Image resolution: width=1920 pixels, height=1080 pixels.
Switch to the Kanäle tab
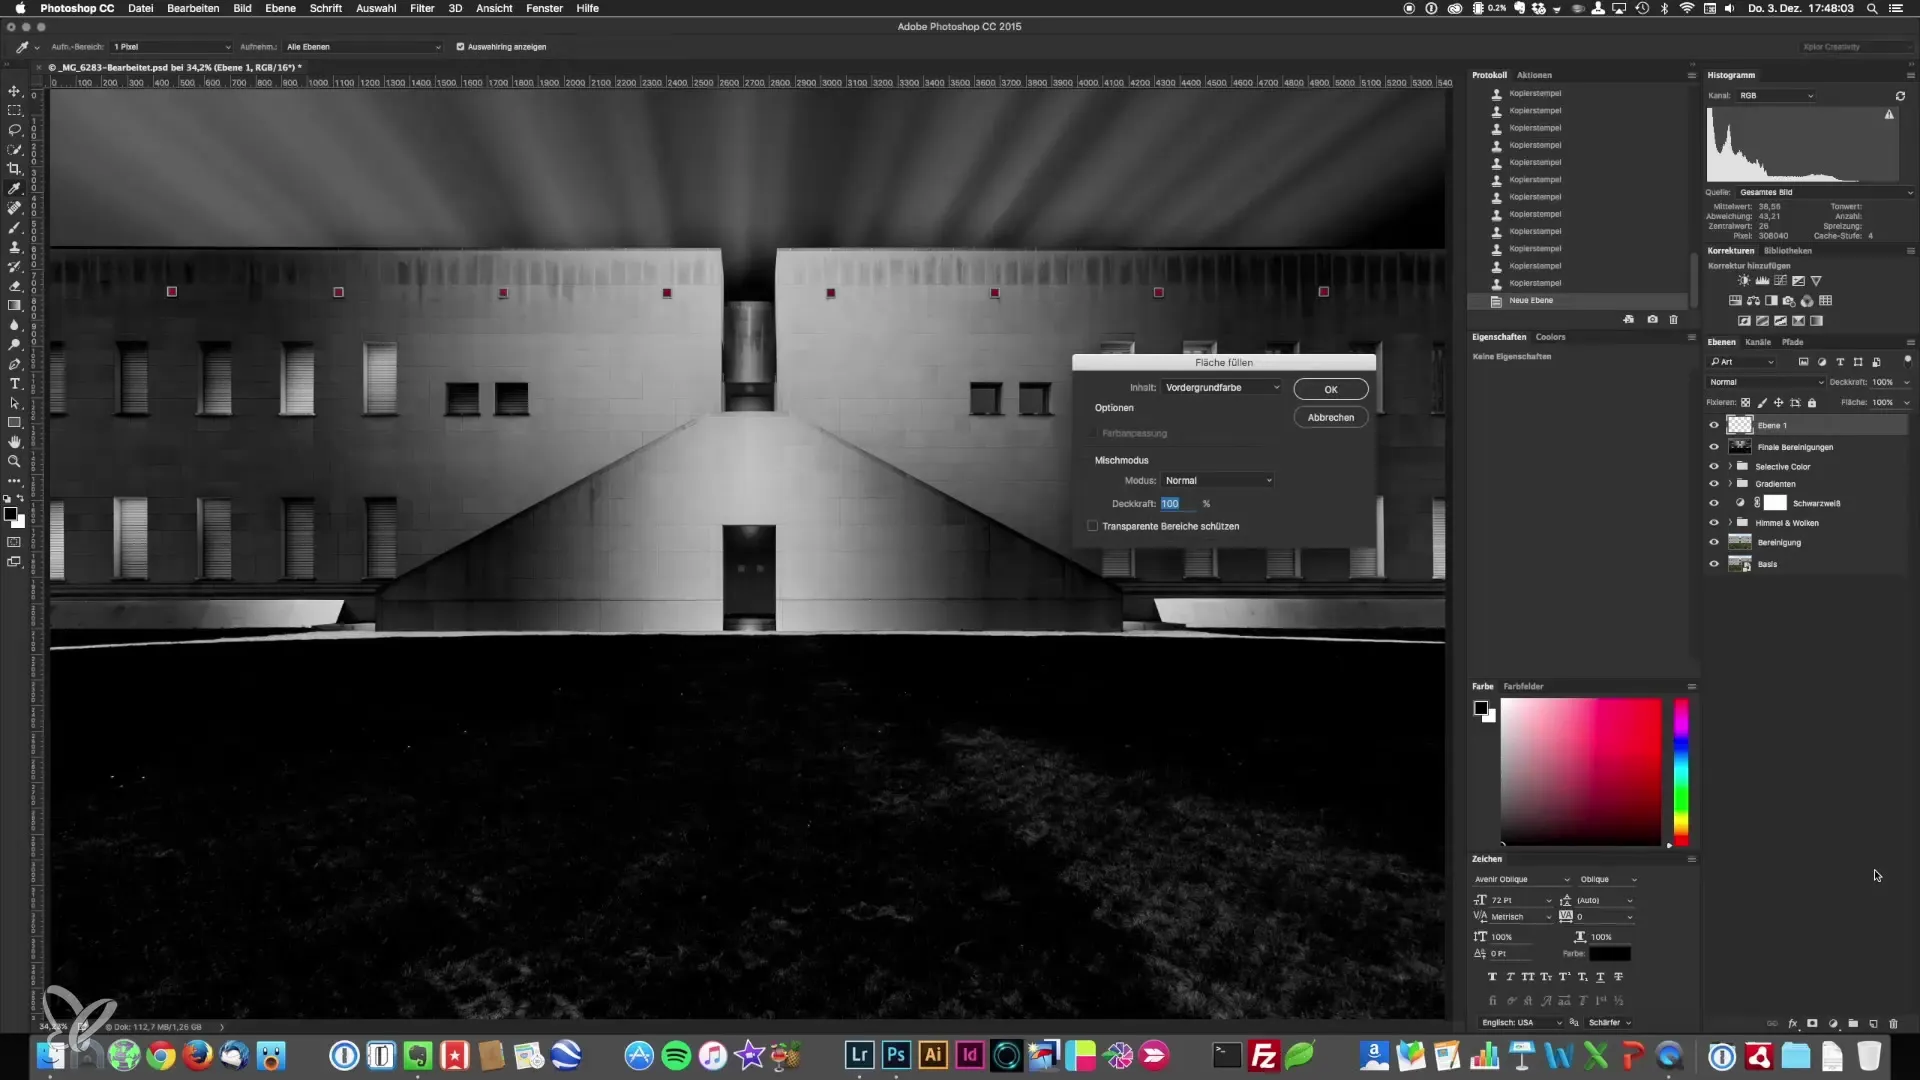pyautogui.click(x=1758, y=342)
